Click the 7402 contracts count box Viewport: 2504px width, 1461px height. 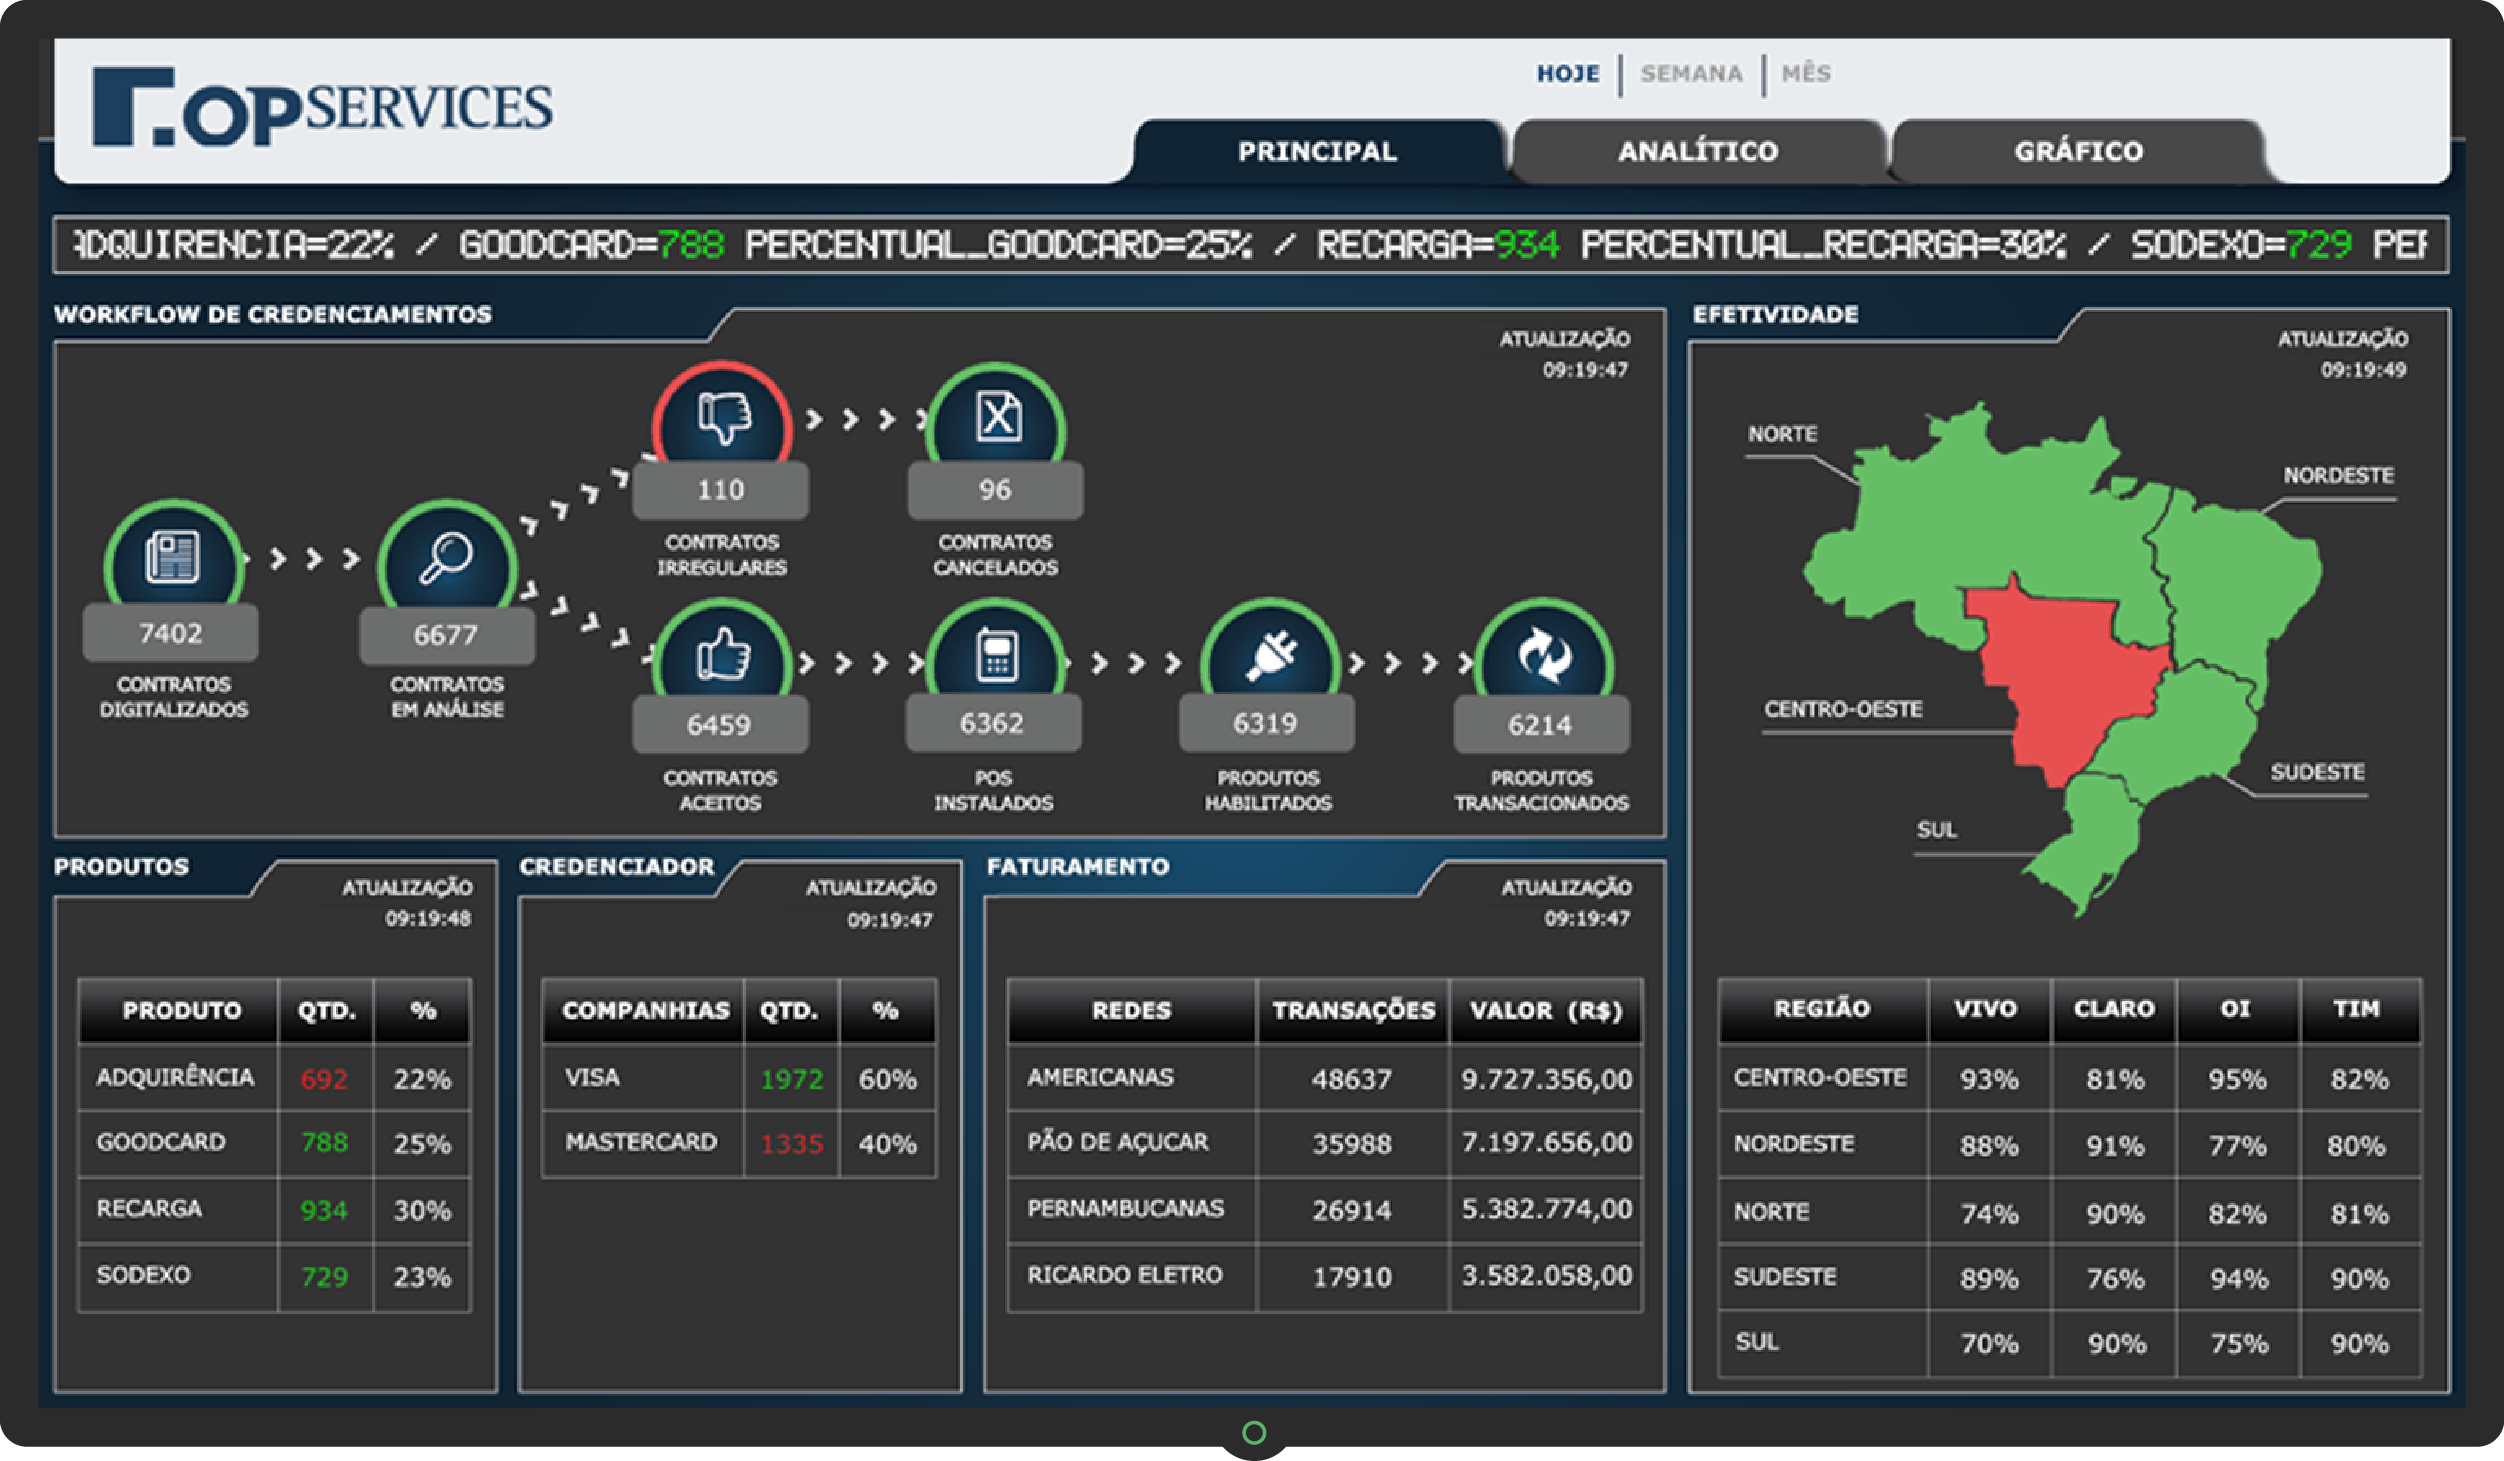click(170, 633)
